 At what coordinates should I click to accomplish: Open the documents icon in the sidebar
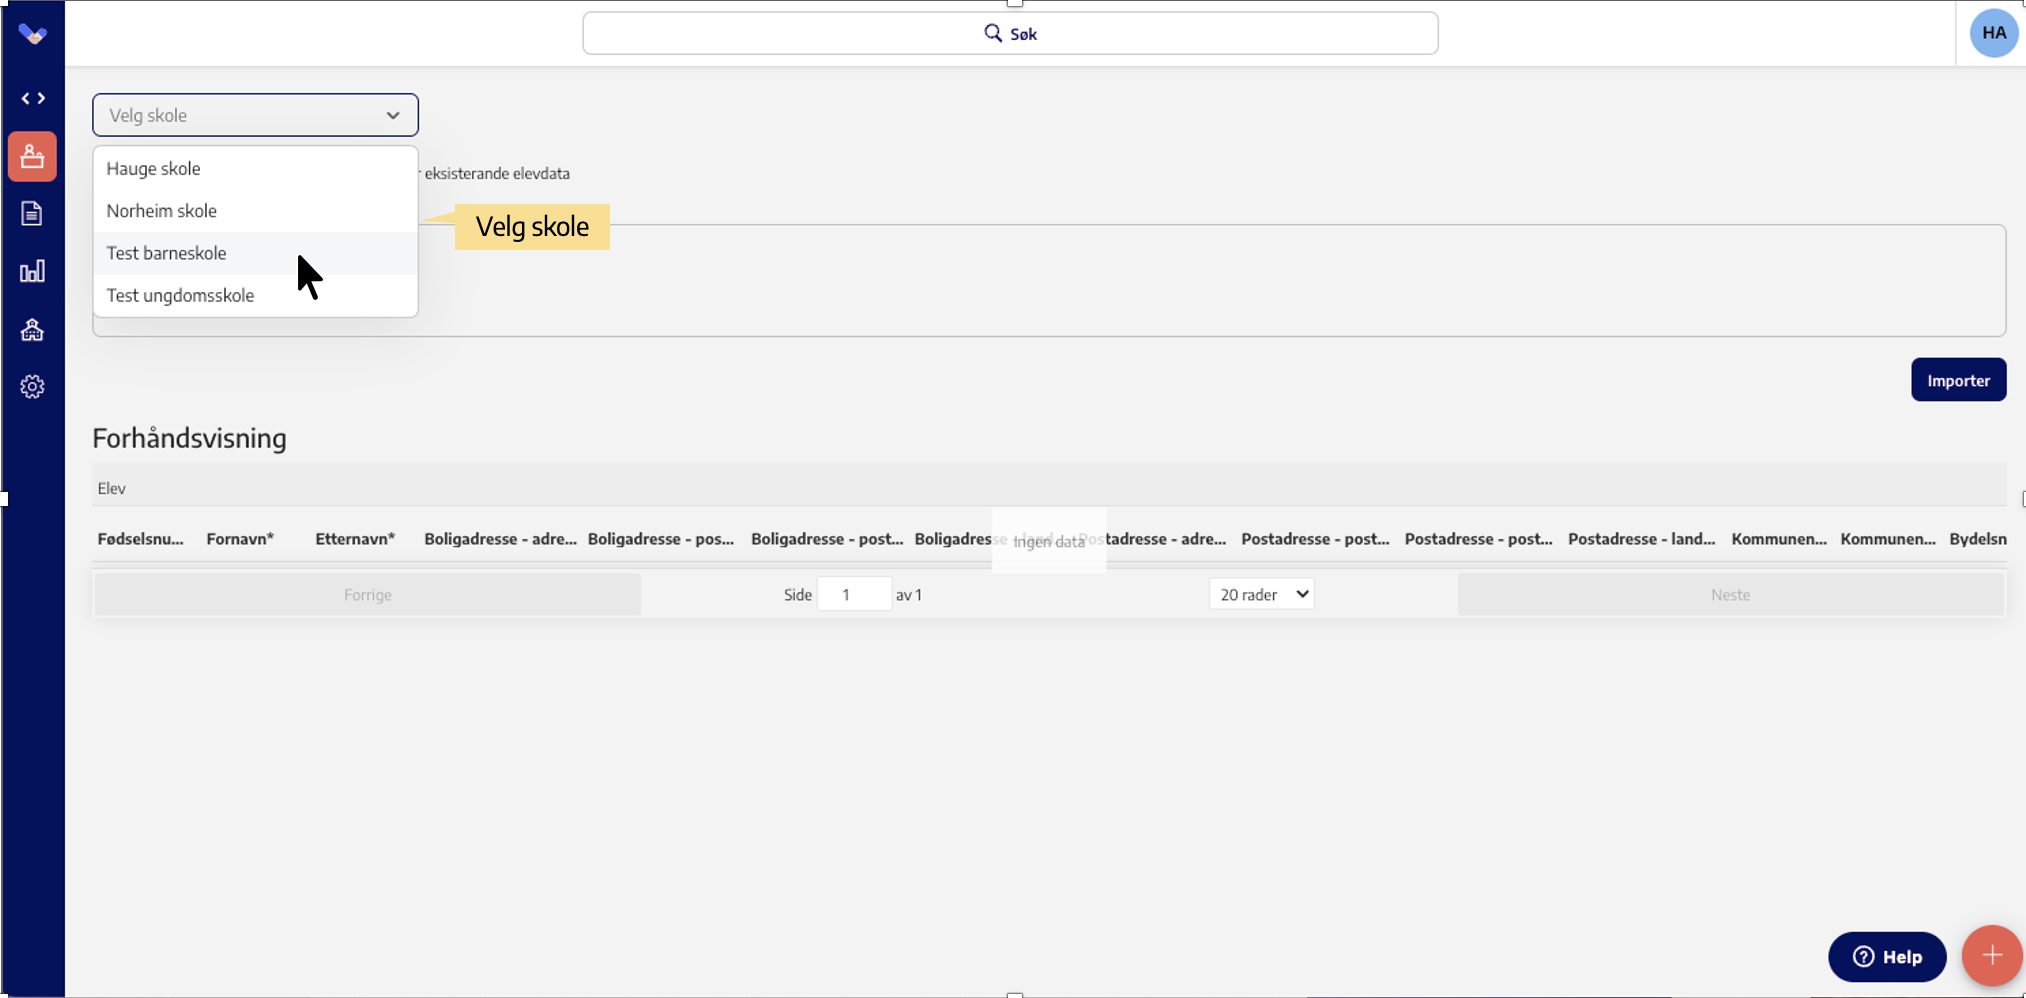click(x=32, y=213)
